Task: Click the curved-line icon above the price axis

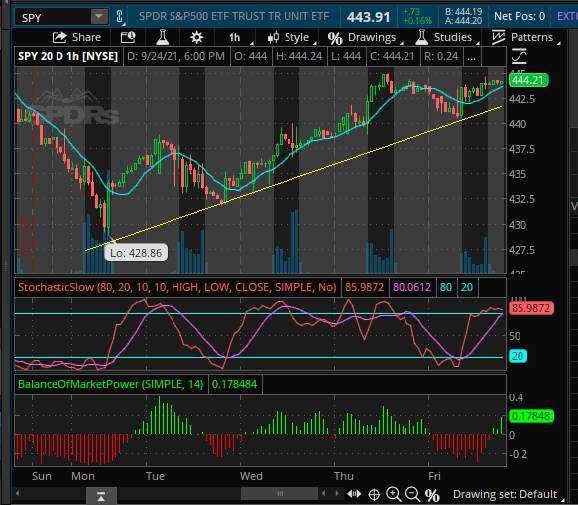Action: [x=519, y=57]
